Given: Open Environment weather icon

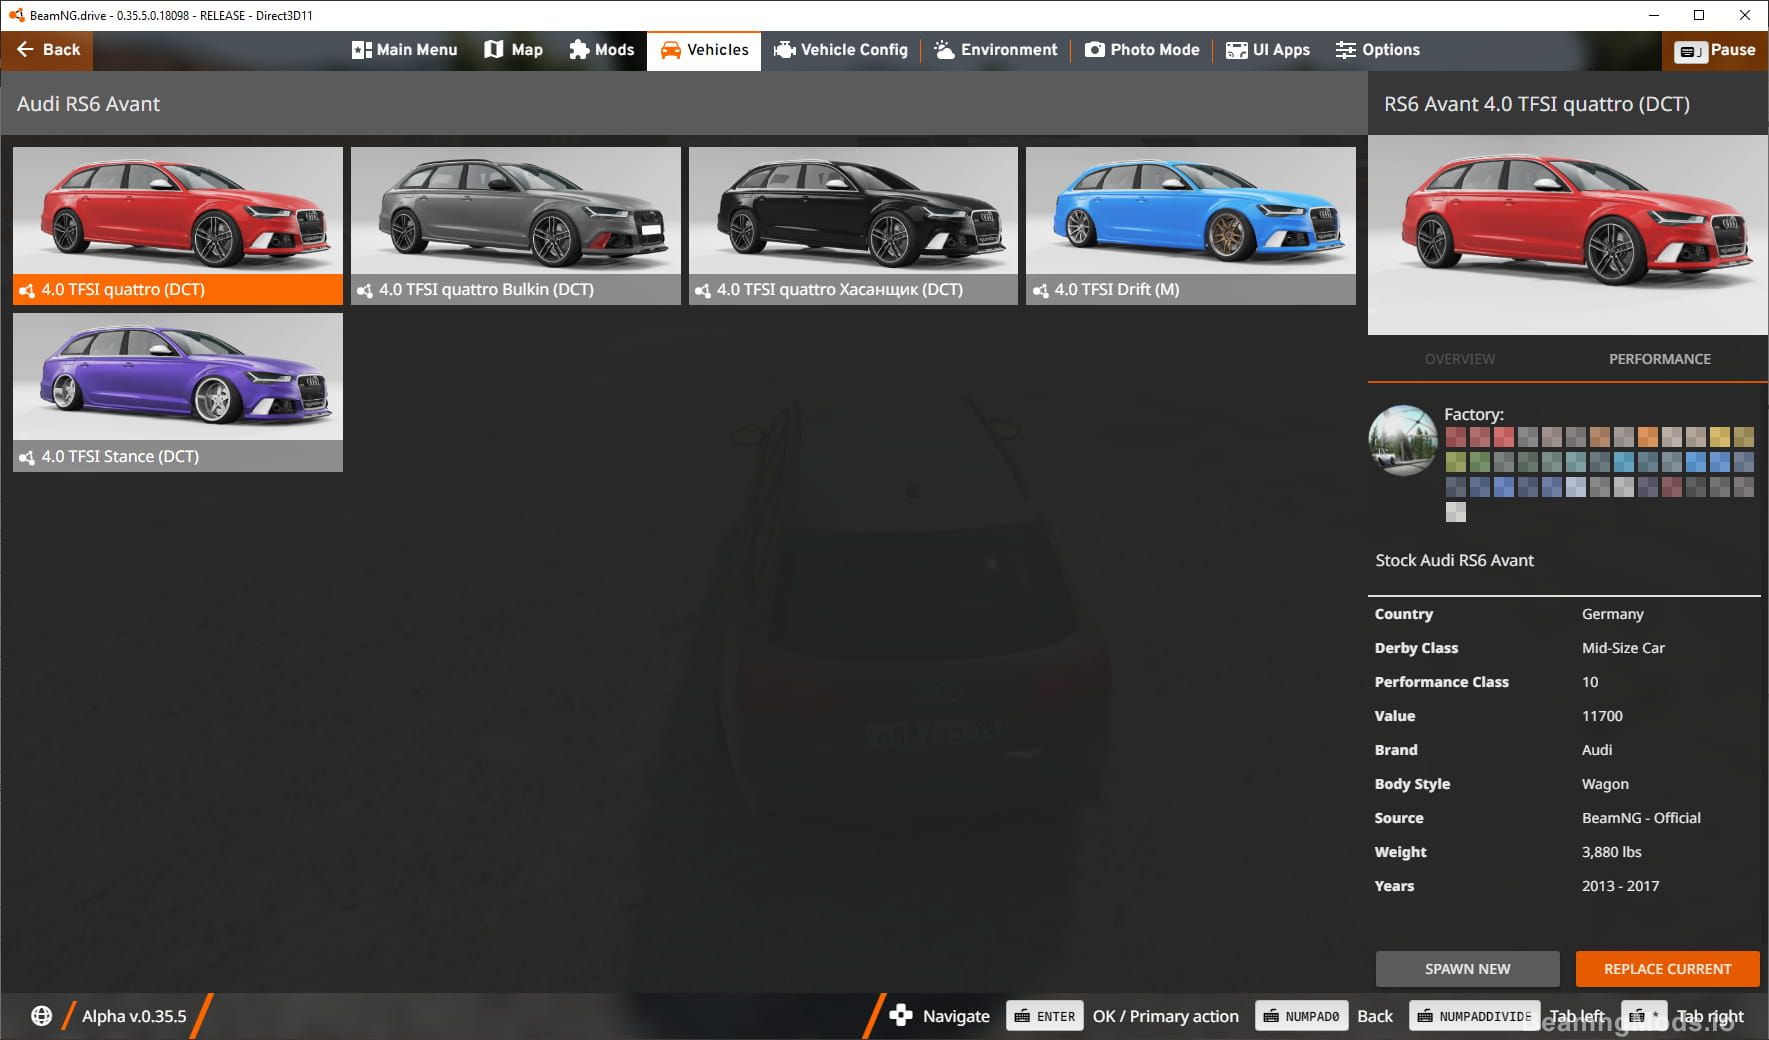Looking at the screenshot, I should click(x=944, y=50).
